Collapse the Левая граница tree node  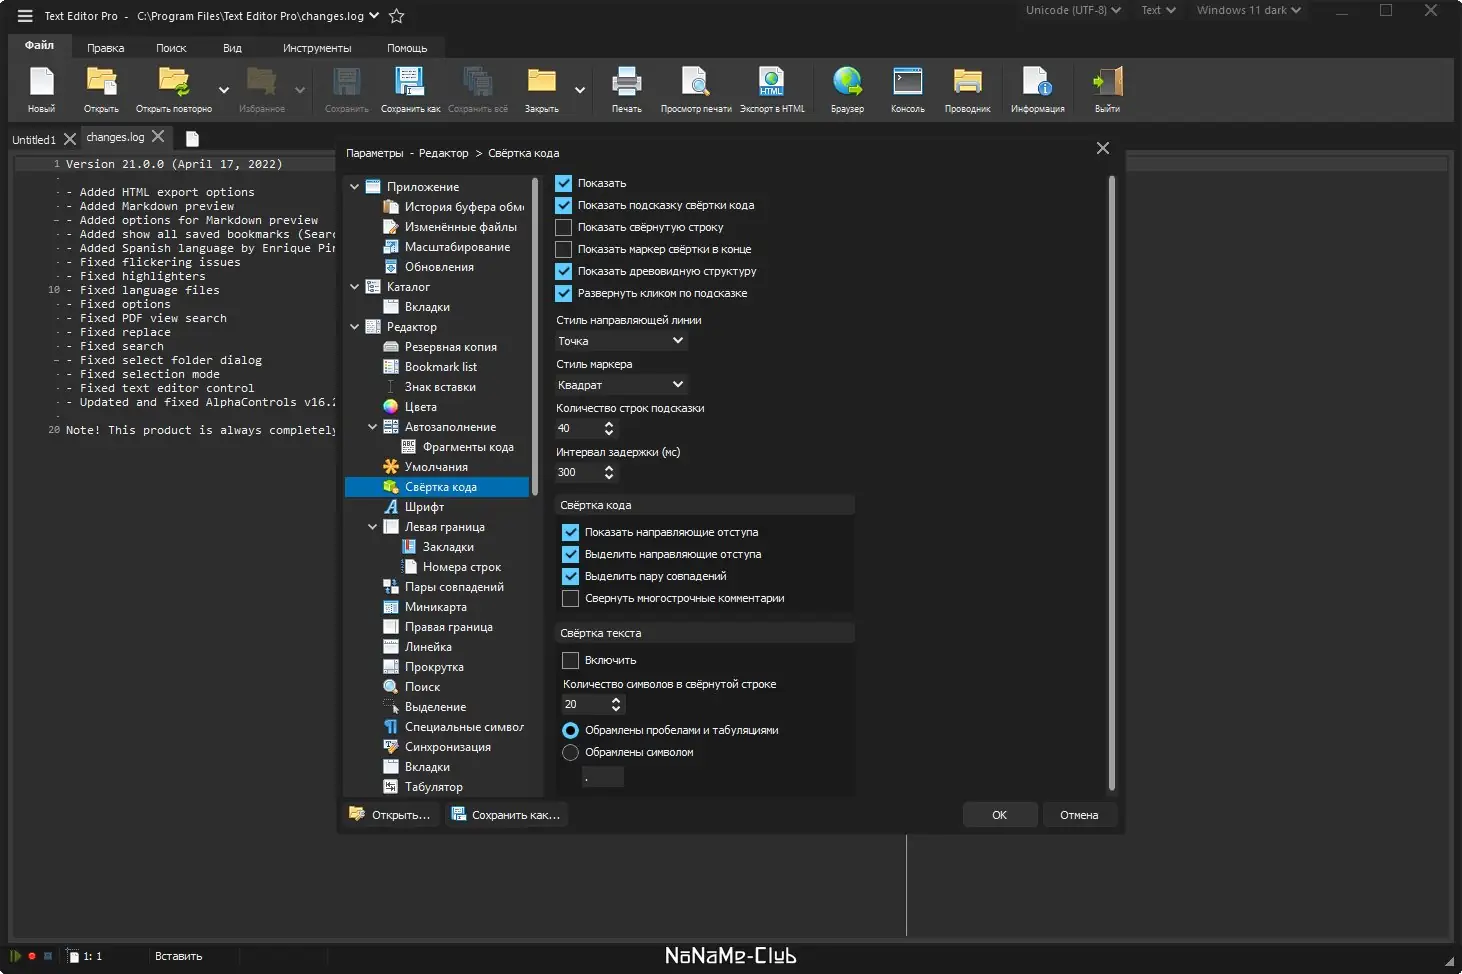pos(372,527)
